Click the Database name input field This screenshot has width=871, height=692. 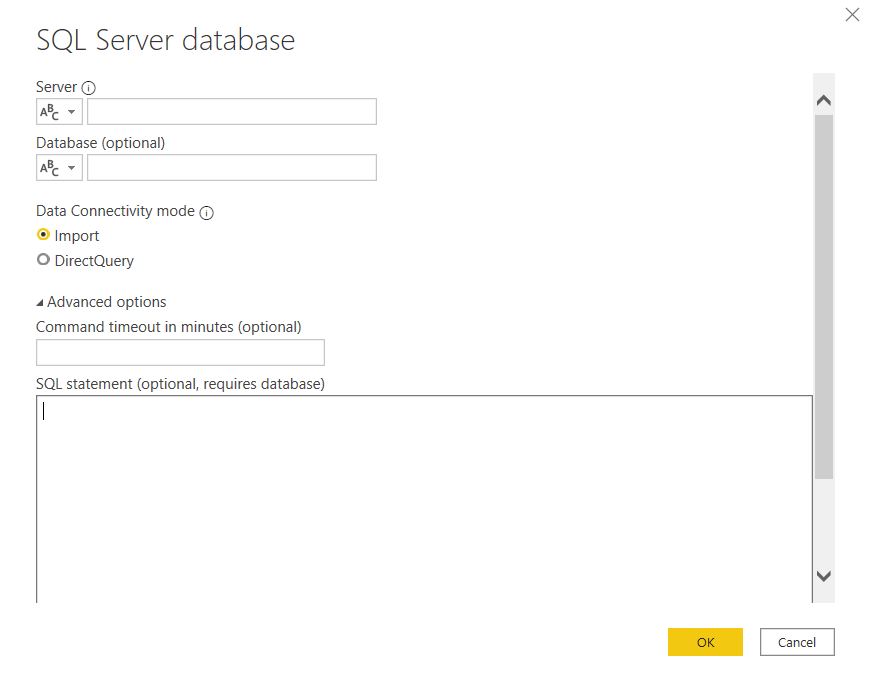coord(232,168)
